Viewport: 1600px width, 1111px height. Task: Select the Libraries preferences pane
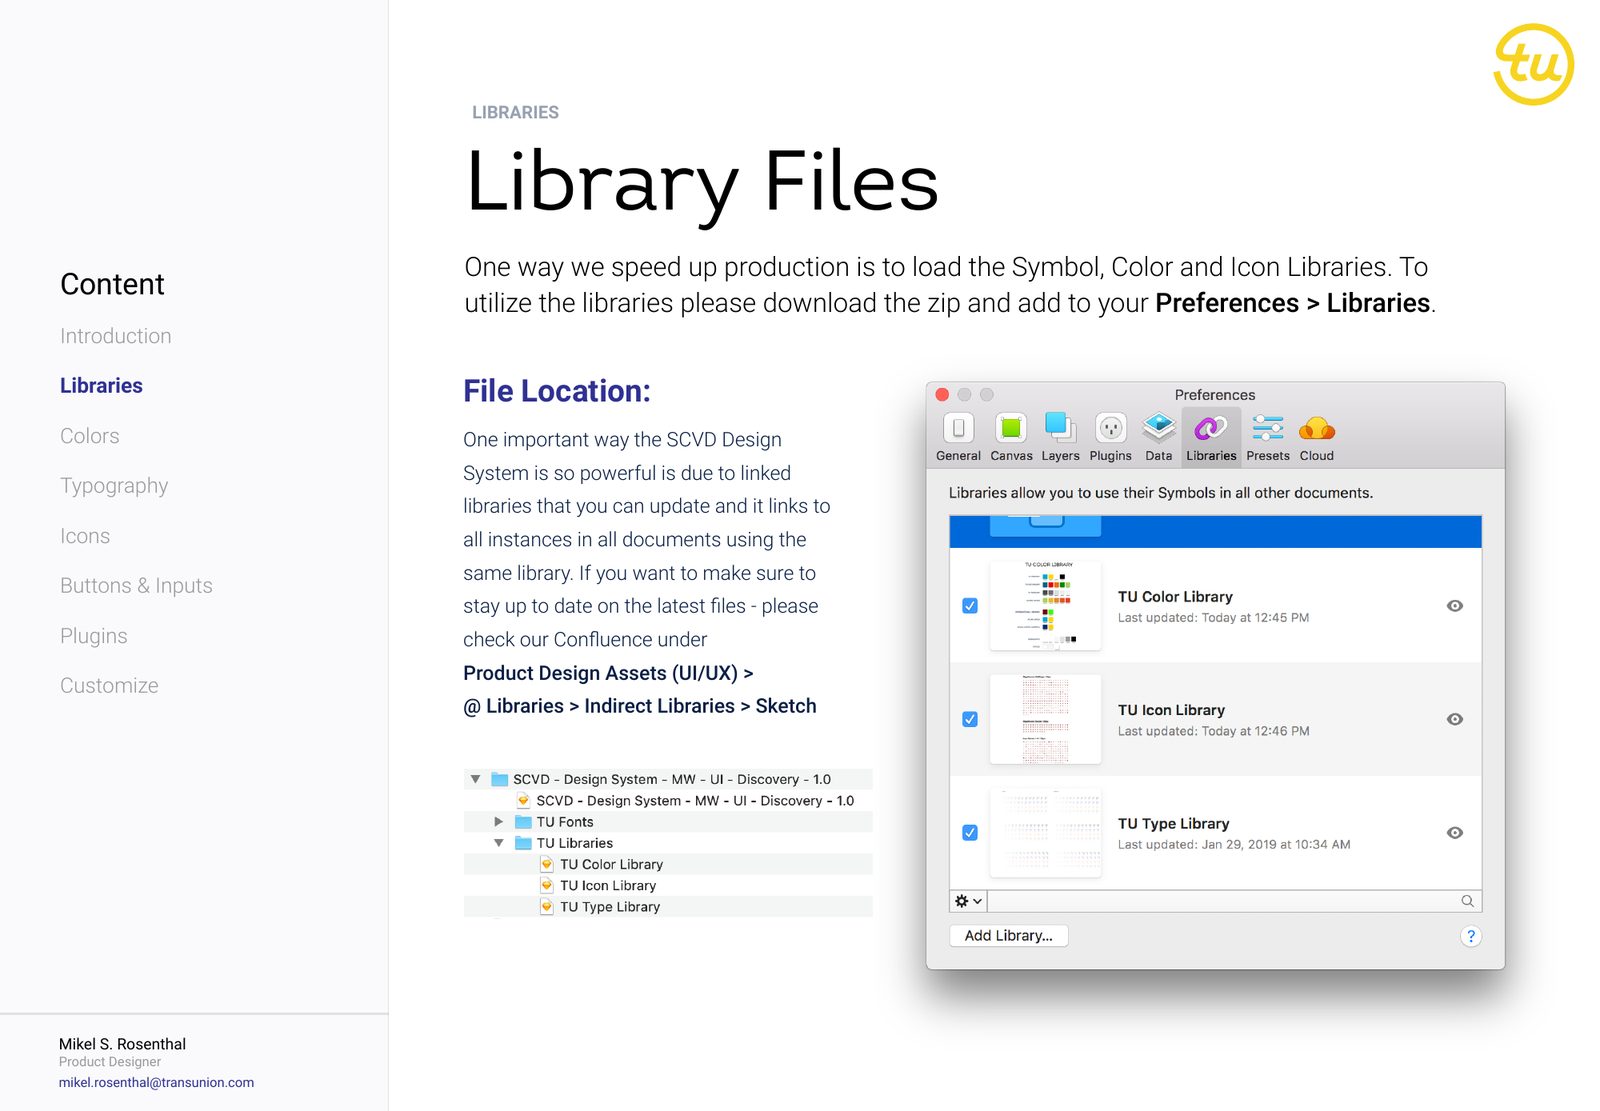point(1211,437)
